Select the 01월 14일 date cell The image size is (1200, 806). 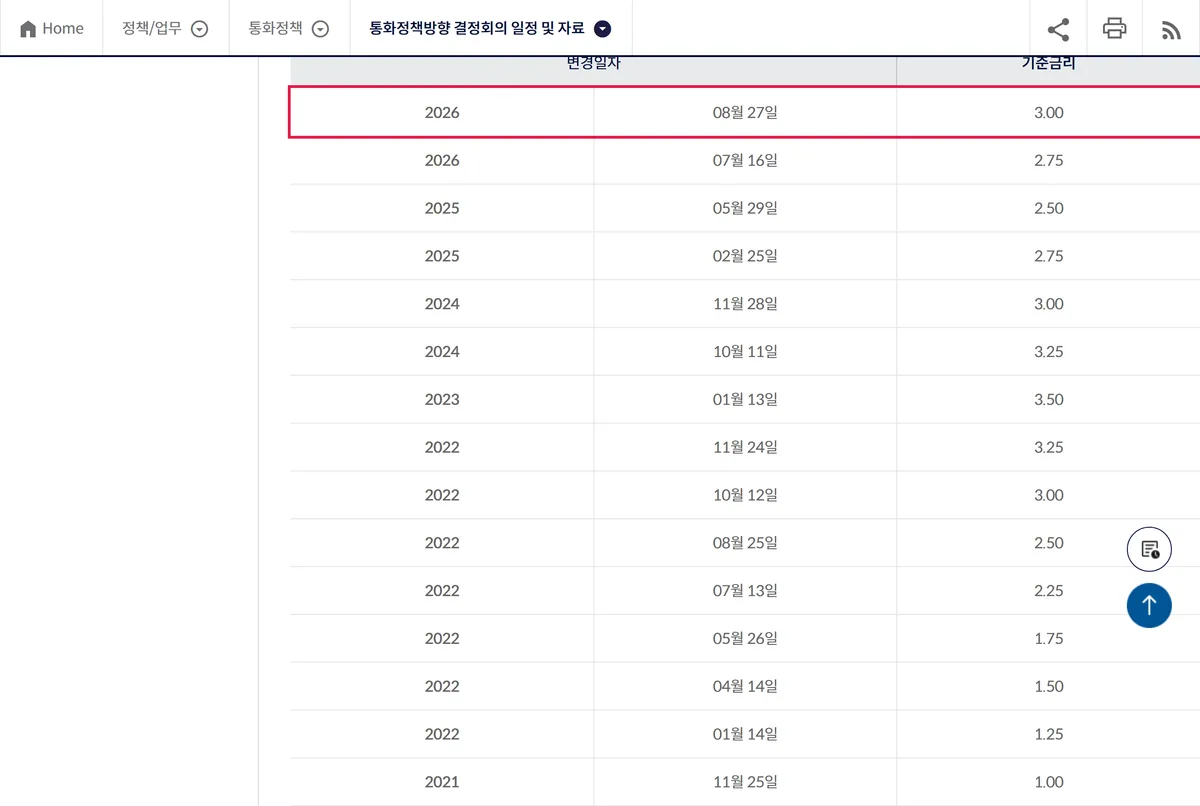tap(745, 734)
